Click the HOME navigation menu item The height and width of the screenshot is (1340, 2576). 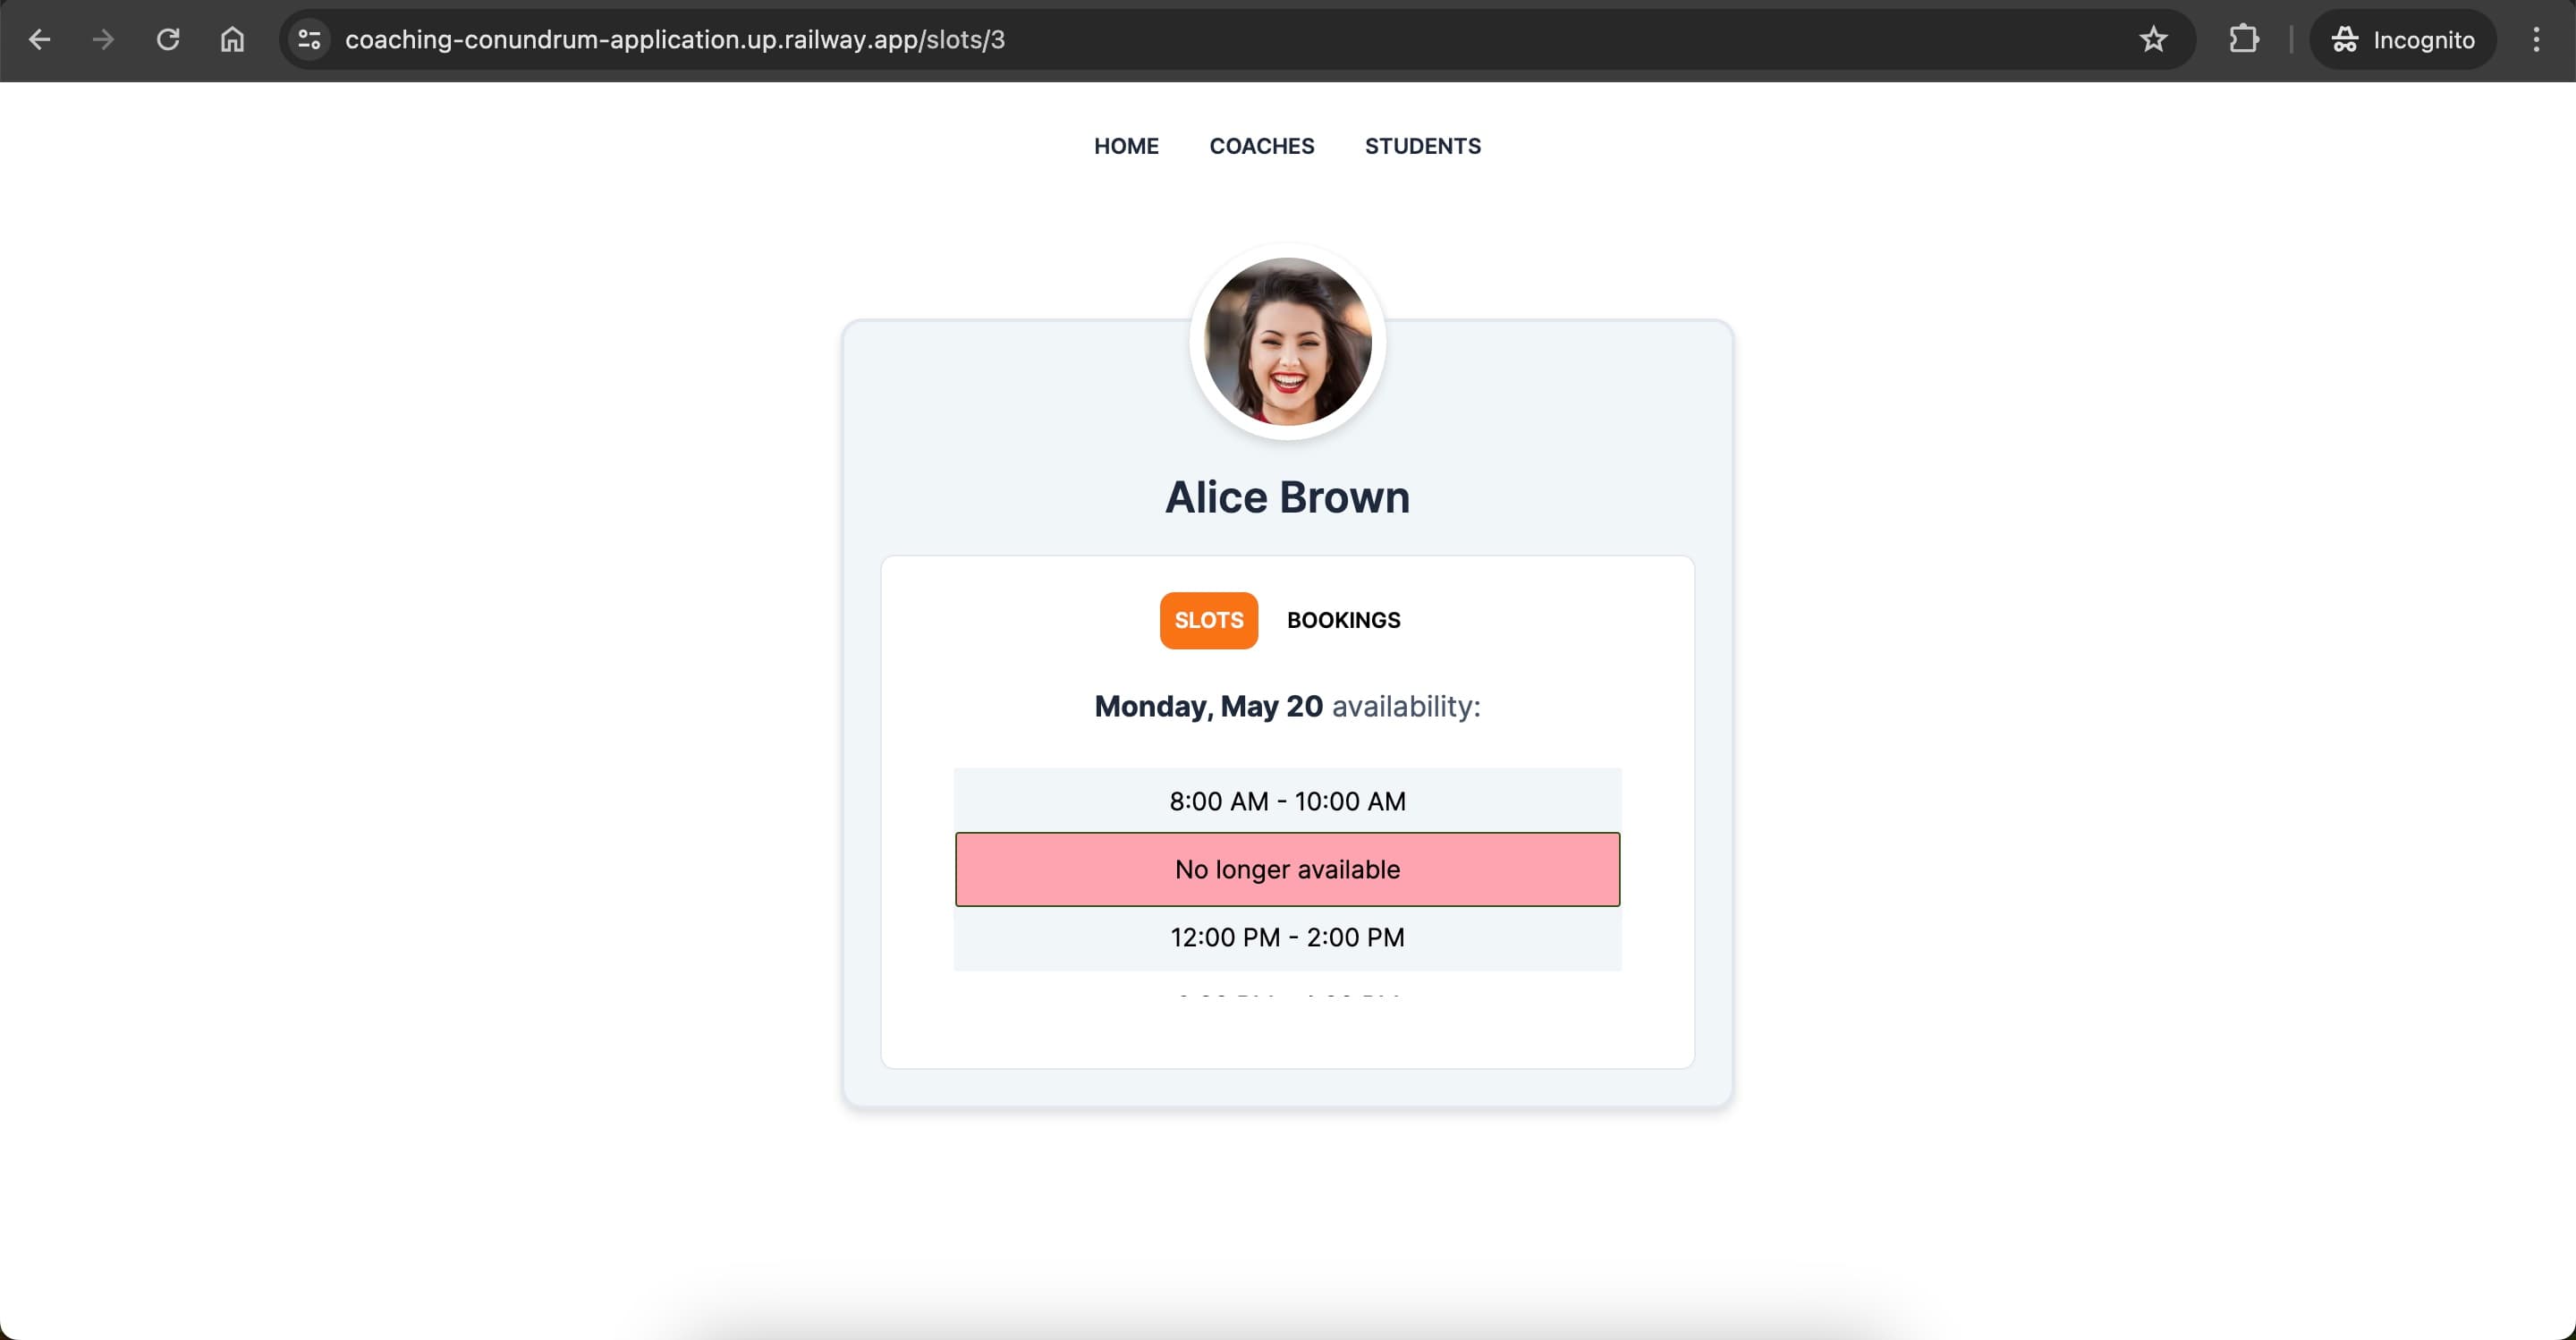(1126, 145)
